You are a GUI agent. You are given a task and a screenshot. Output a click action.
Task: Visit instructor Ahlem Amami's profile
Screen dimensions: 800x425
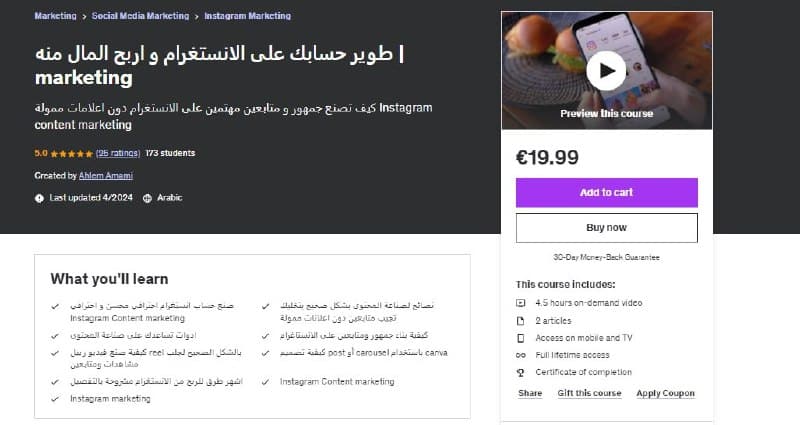(x=106, y=176)
